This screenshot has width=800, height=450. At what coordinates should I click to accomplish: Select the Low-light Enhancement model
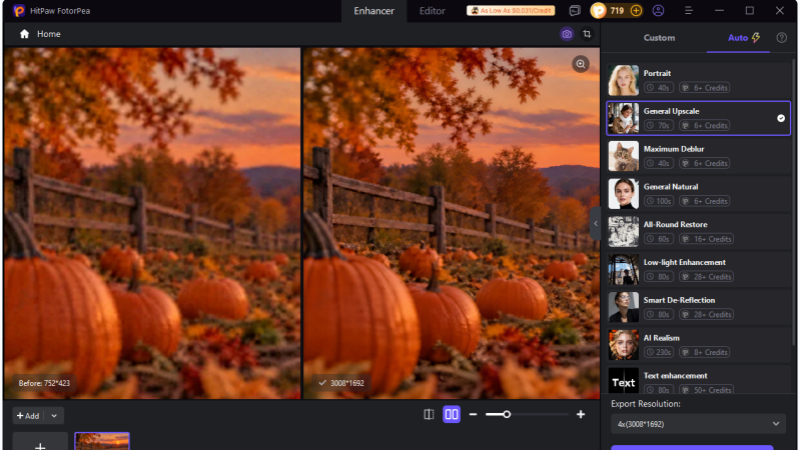tap(698, 269)
